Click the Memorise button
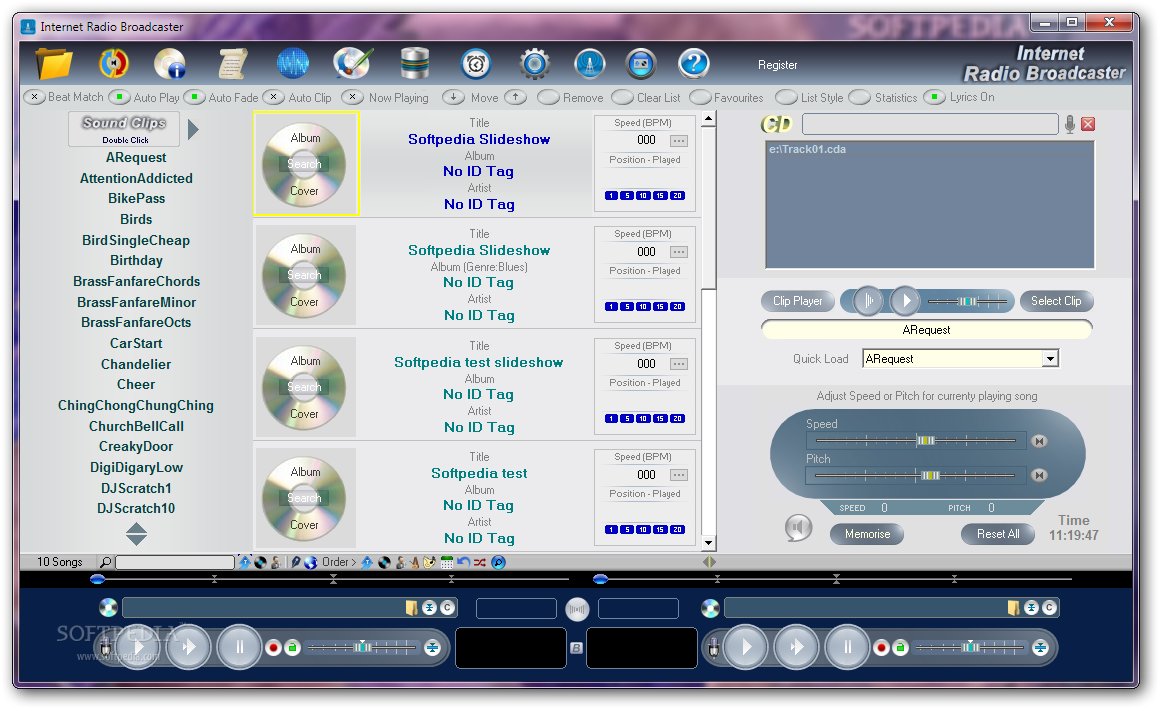 867,534
